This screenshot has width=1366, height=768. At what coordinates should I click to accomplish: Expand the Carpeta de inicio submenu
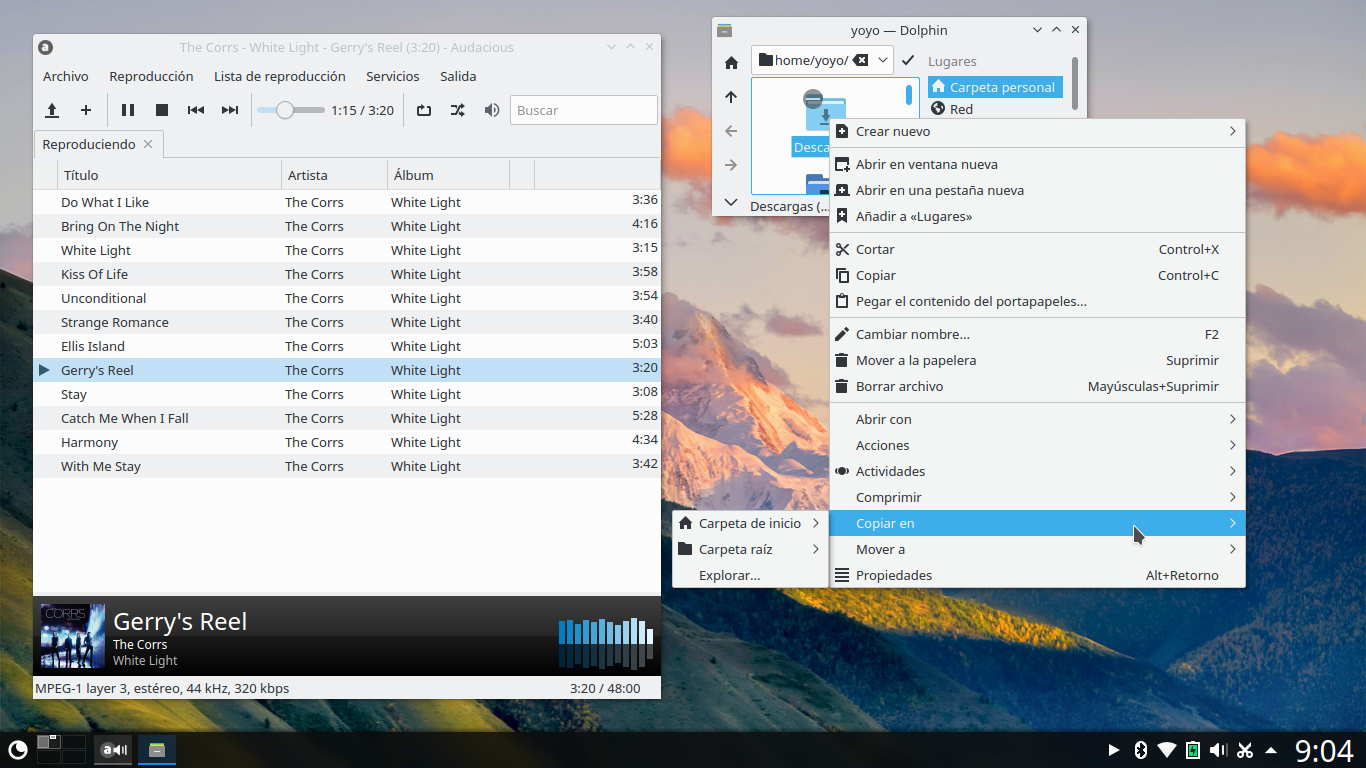(750, 523)
